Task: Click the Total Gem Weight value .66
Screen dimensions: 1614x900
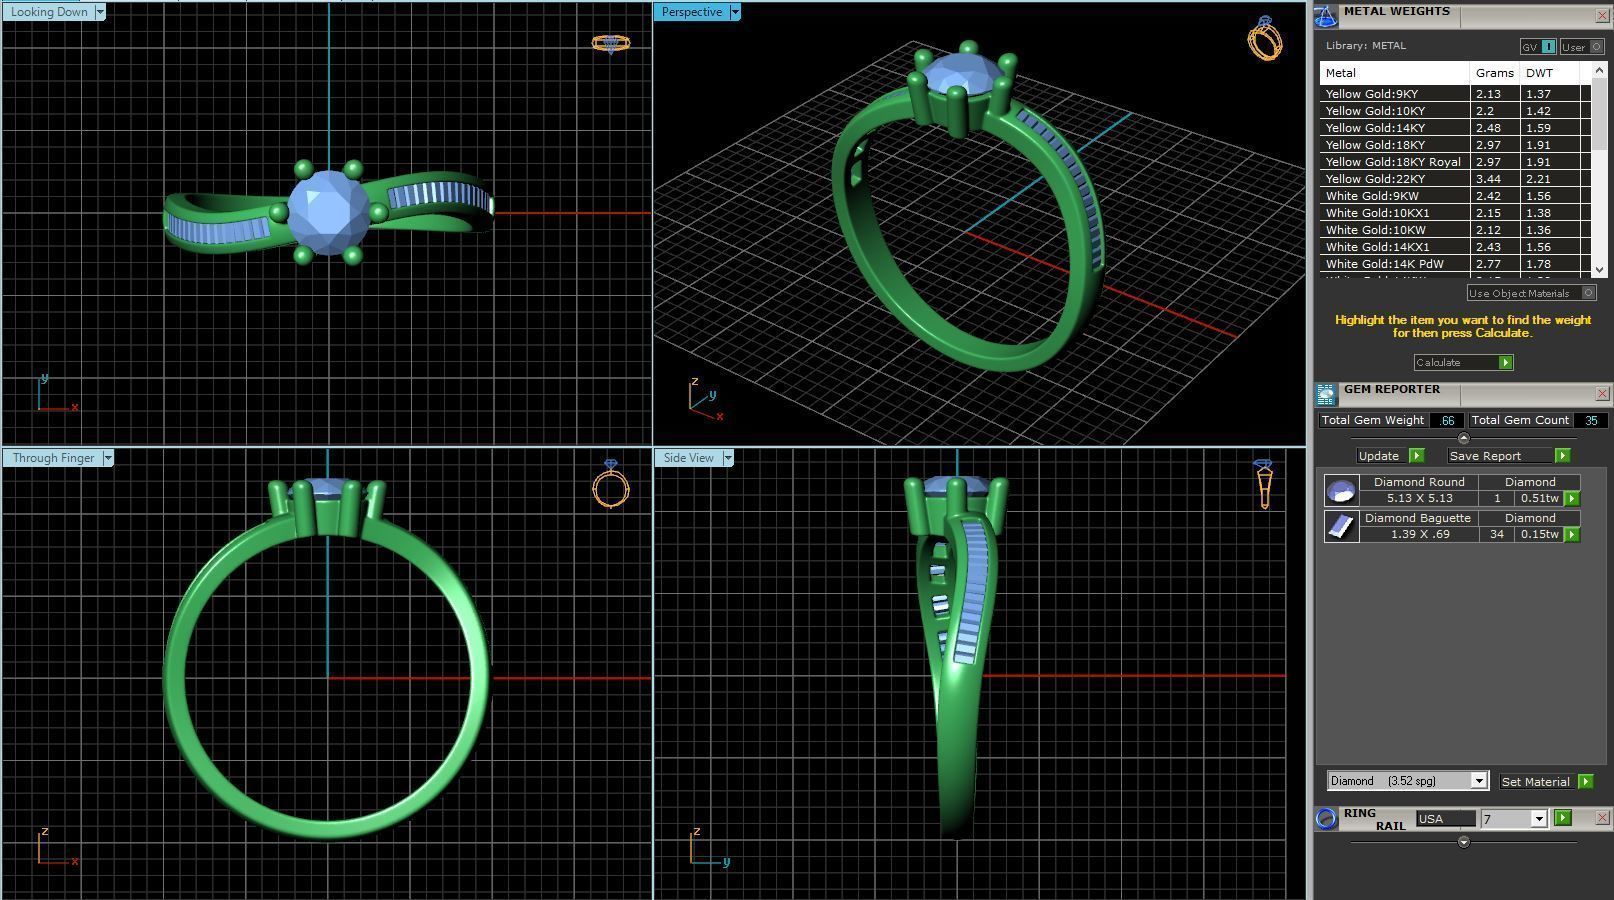Action: 1447,421
